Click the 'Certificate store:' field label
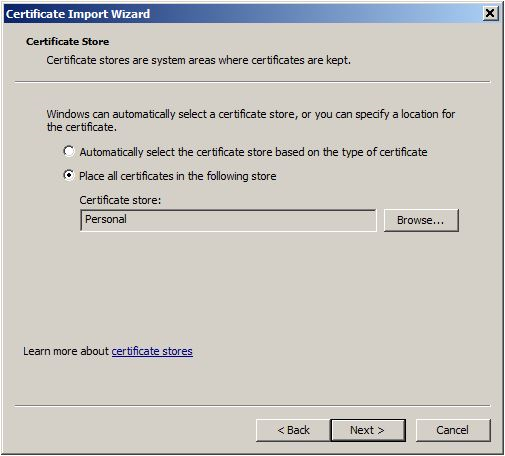The image size is (505, 456). (x=120, y=200)
